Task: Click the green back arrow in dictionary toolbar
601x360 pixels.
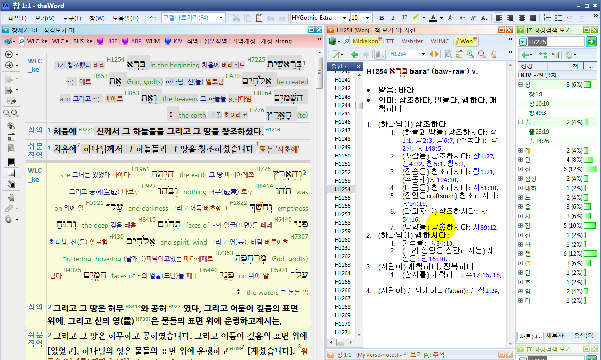Action: (355, 54)
